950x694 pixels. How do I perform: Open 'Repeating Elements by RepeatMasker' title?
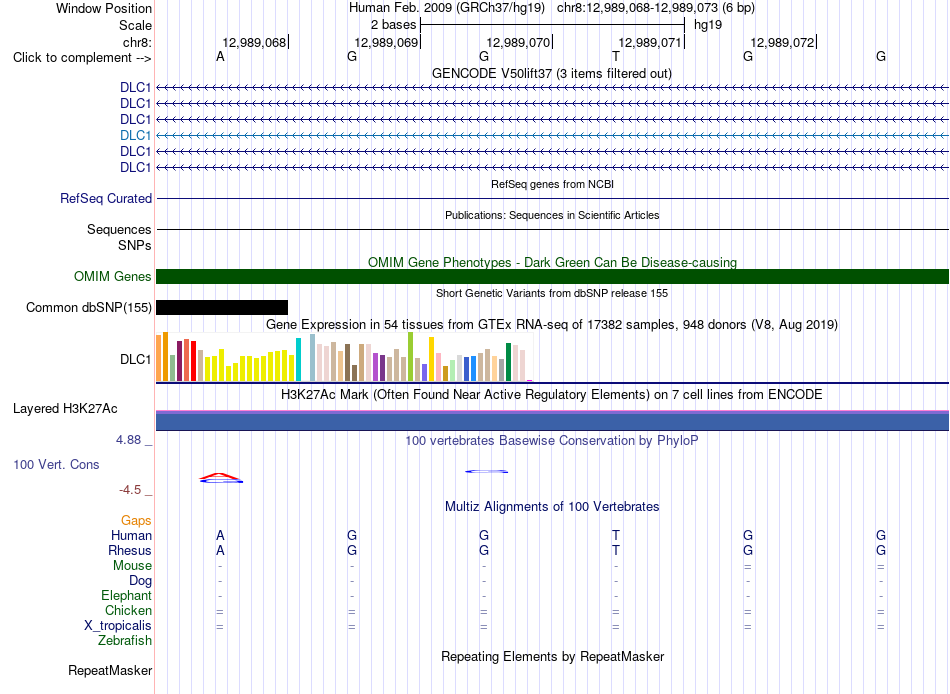pyautogui.click(x=552, y=656)
